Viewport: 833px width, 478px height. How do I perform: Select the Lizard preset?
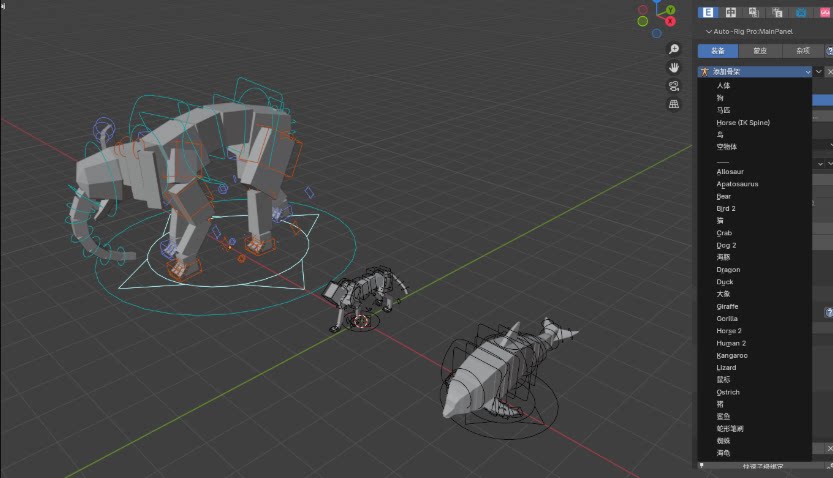(x=726, y=368)
